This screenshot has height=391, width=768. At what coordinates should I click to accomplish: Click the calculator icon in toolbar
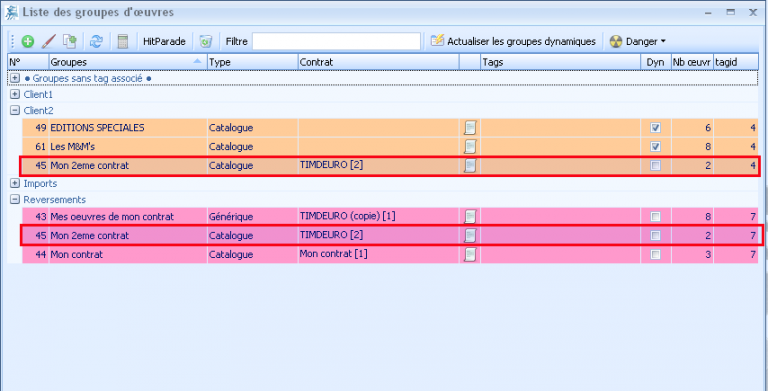click(x=123, y=42)
